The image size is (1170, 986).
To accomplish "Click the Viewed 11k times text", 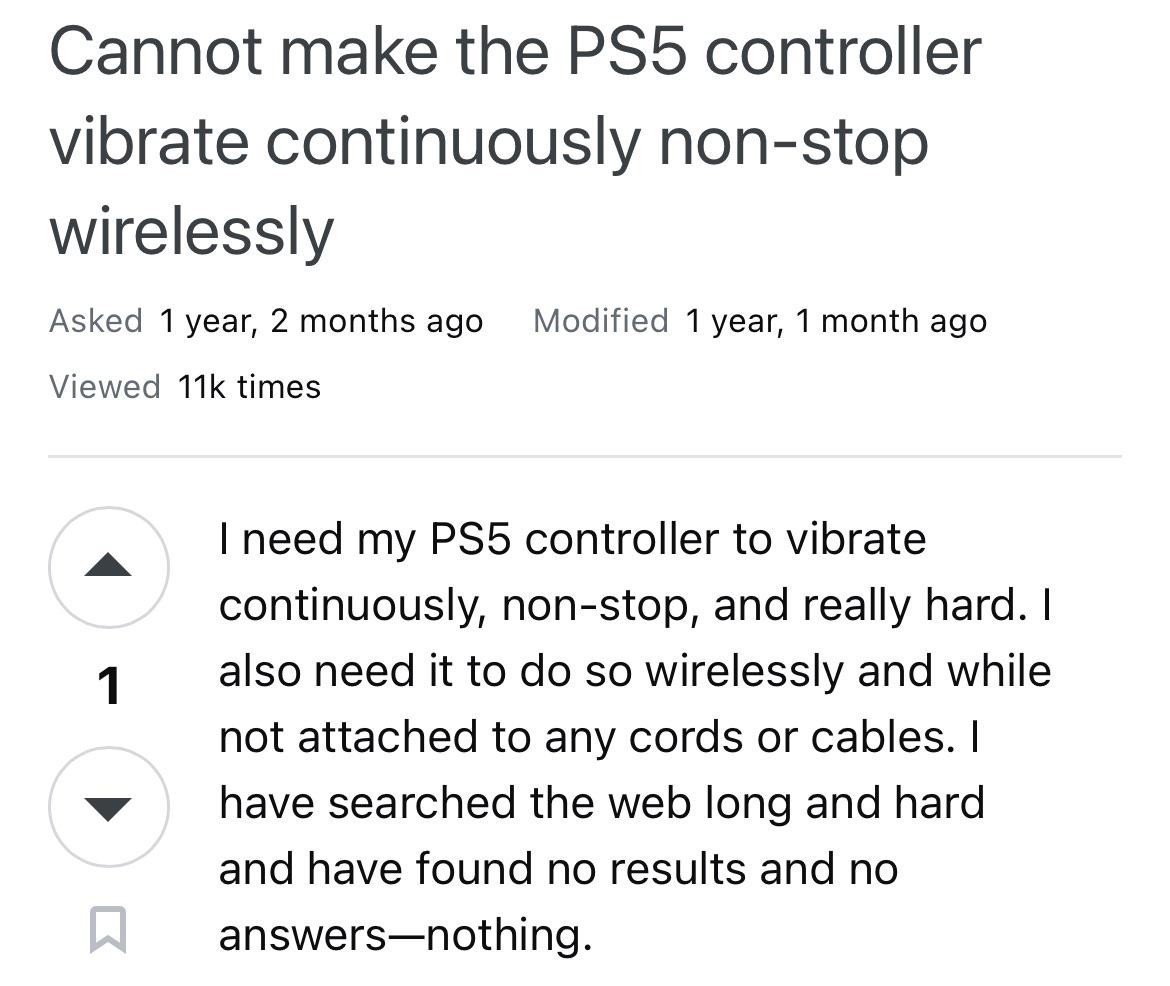I will (x=185, y=387).
